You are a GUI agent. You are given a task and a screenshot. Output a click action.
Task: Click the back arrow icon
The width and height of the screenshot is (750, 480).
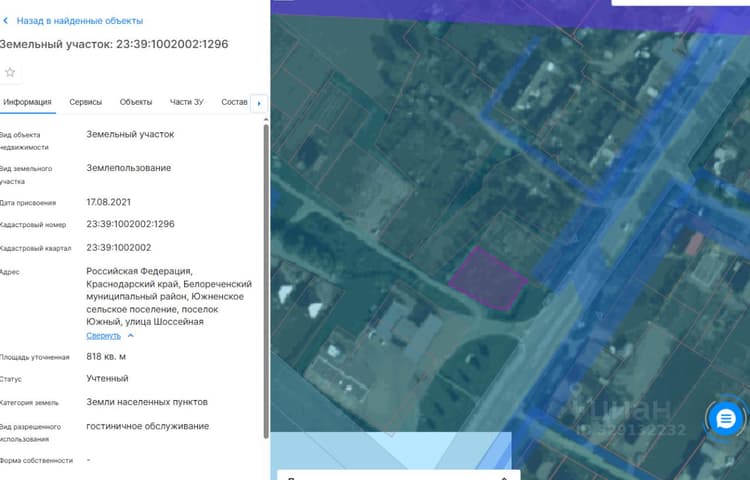click(x=6, y=21)
